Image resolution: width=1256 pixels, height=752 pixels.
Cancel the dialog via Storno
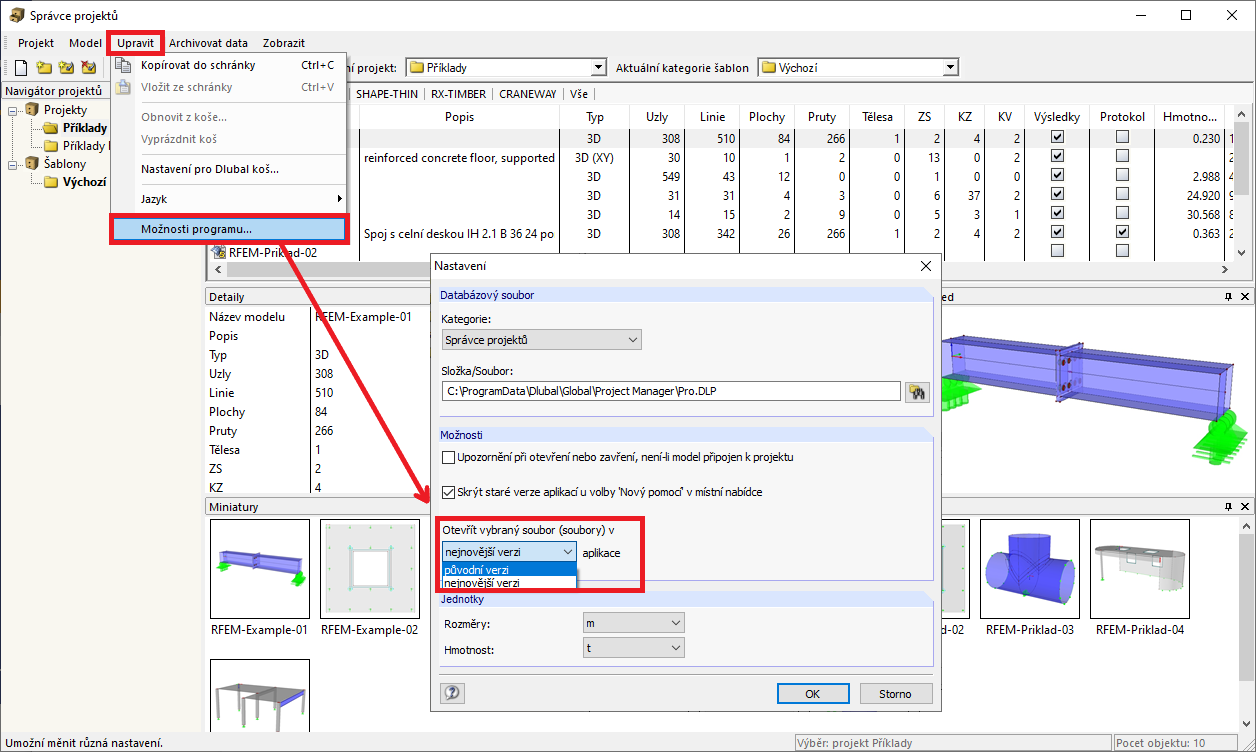click(x=898, y=693)
